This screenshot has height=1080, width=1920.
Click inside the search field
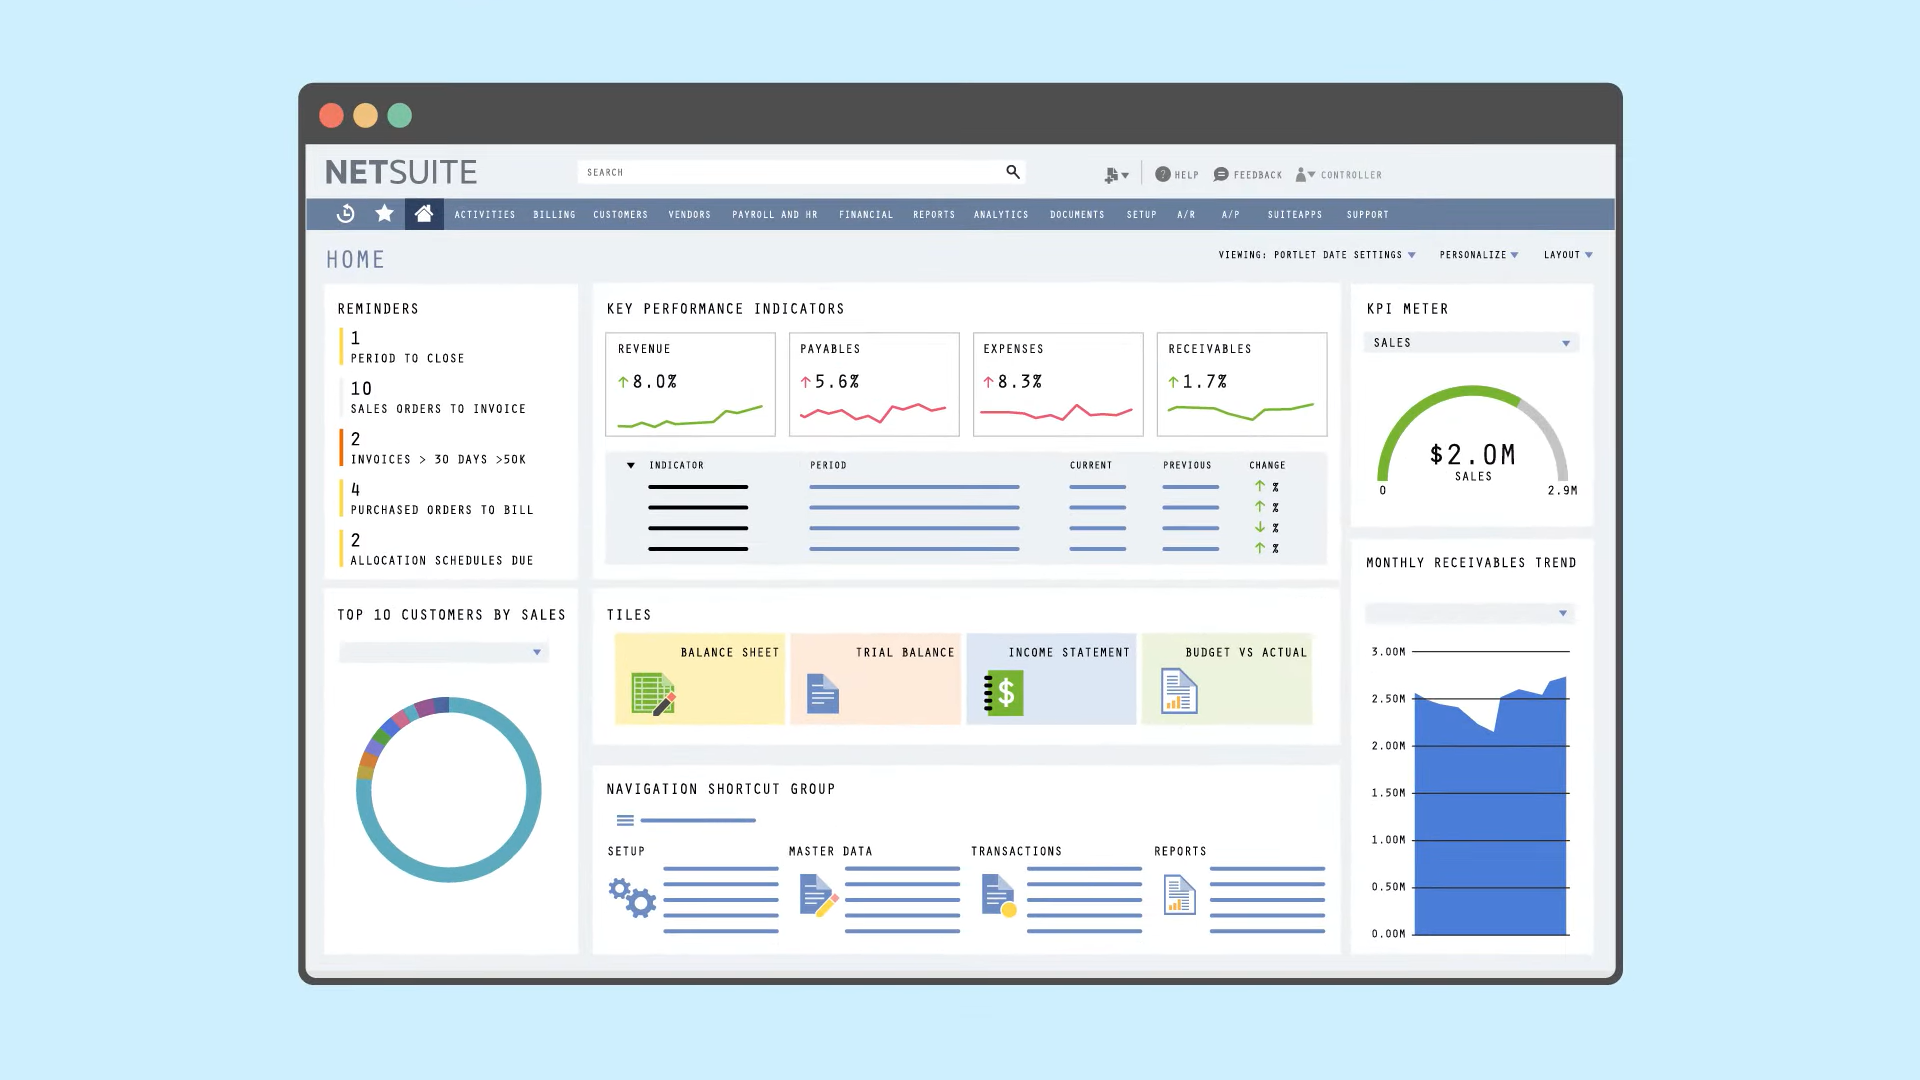click(x=790, y=171)
